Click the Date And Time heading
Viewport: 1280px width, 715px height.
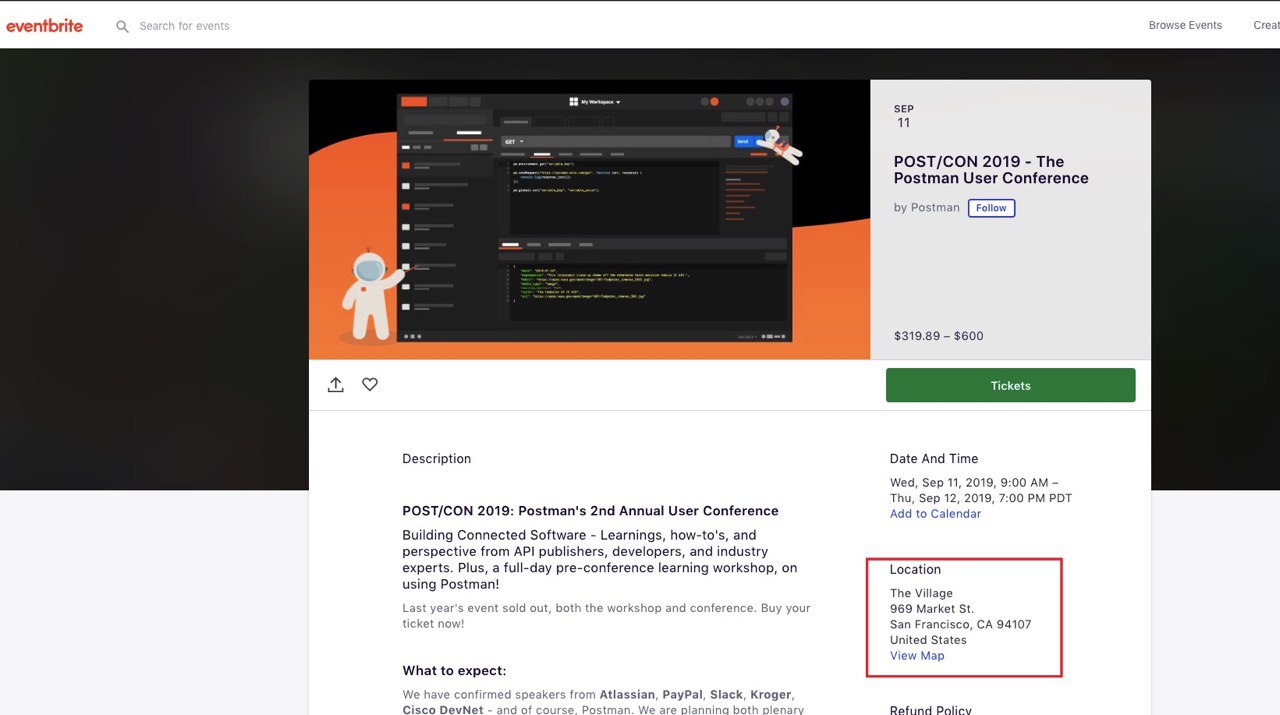[934, 459]
